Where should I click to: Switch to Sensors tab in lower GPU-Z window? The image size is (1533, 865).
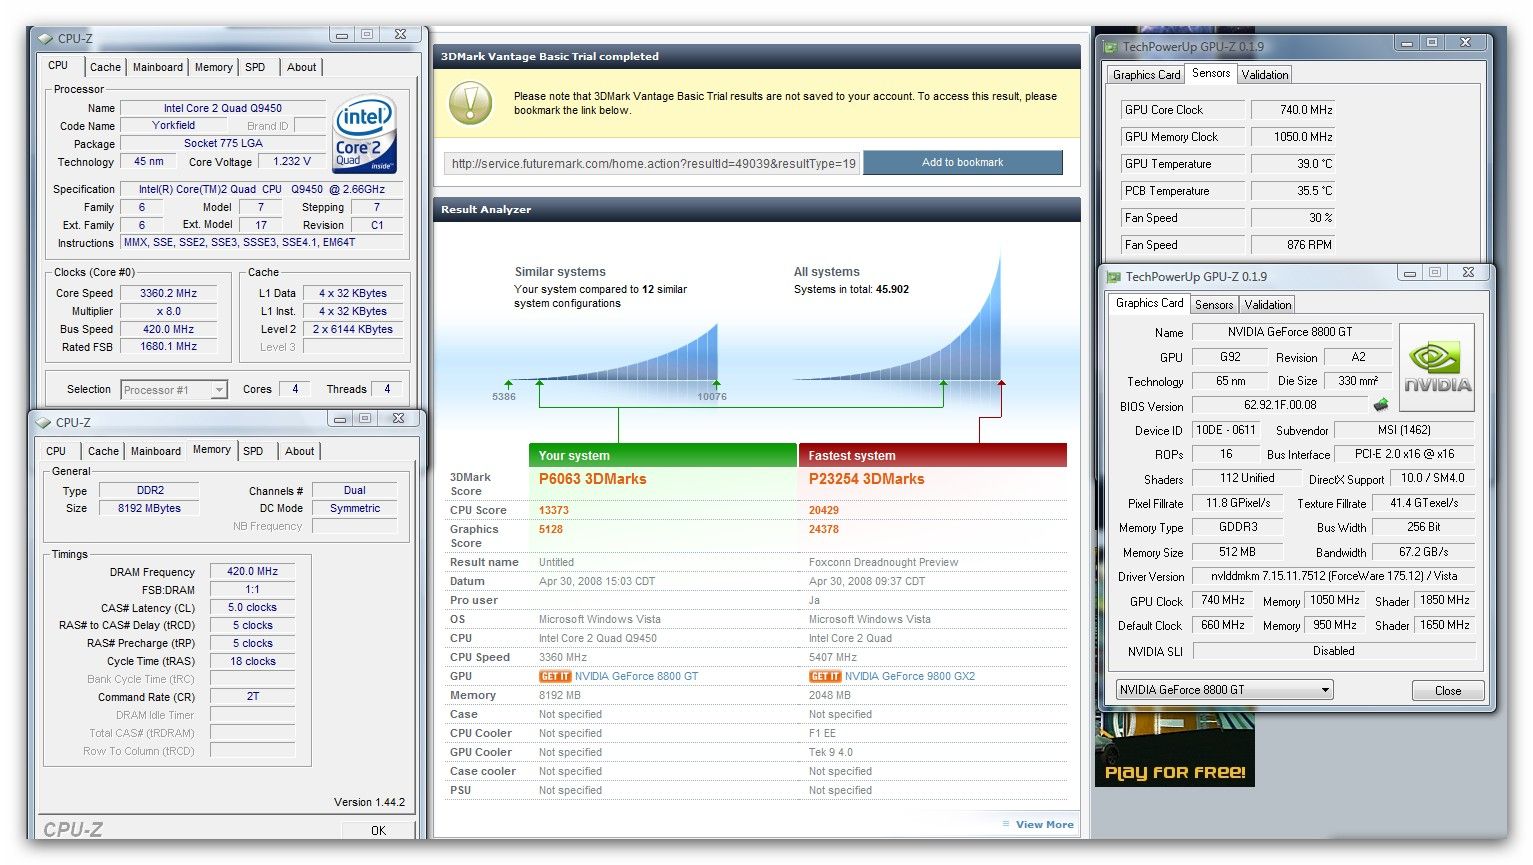point(1214,305)
